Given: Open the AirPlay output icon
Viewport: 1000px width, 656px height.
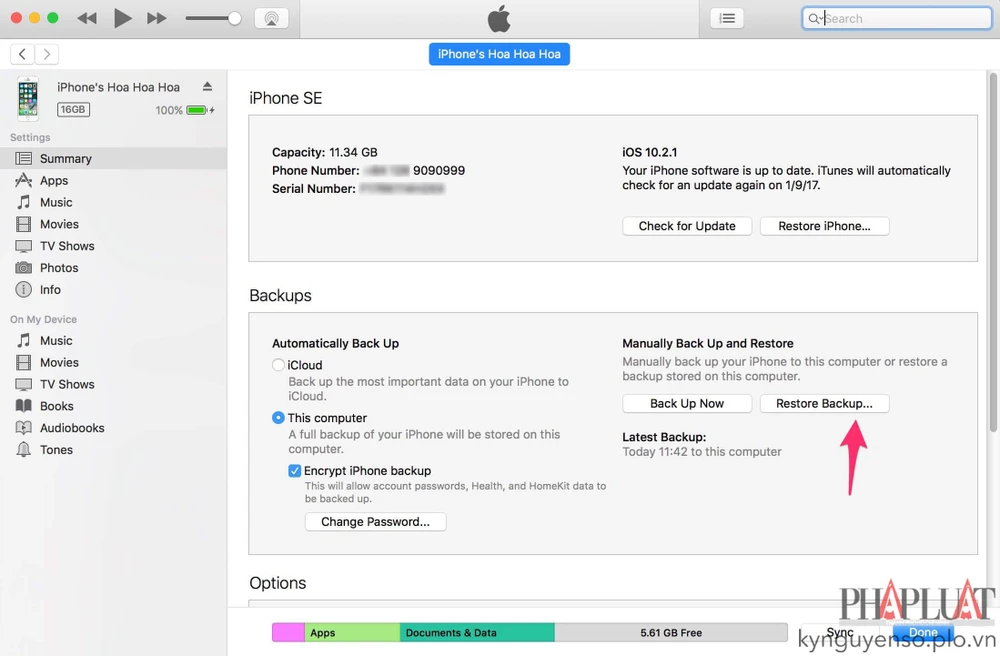Looking at the screenshot, I should click(x=271, y=18).
